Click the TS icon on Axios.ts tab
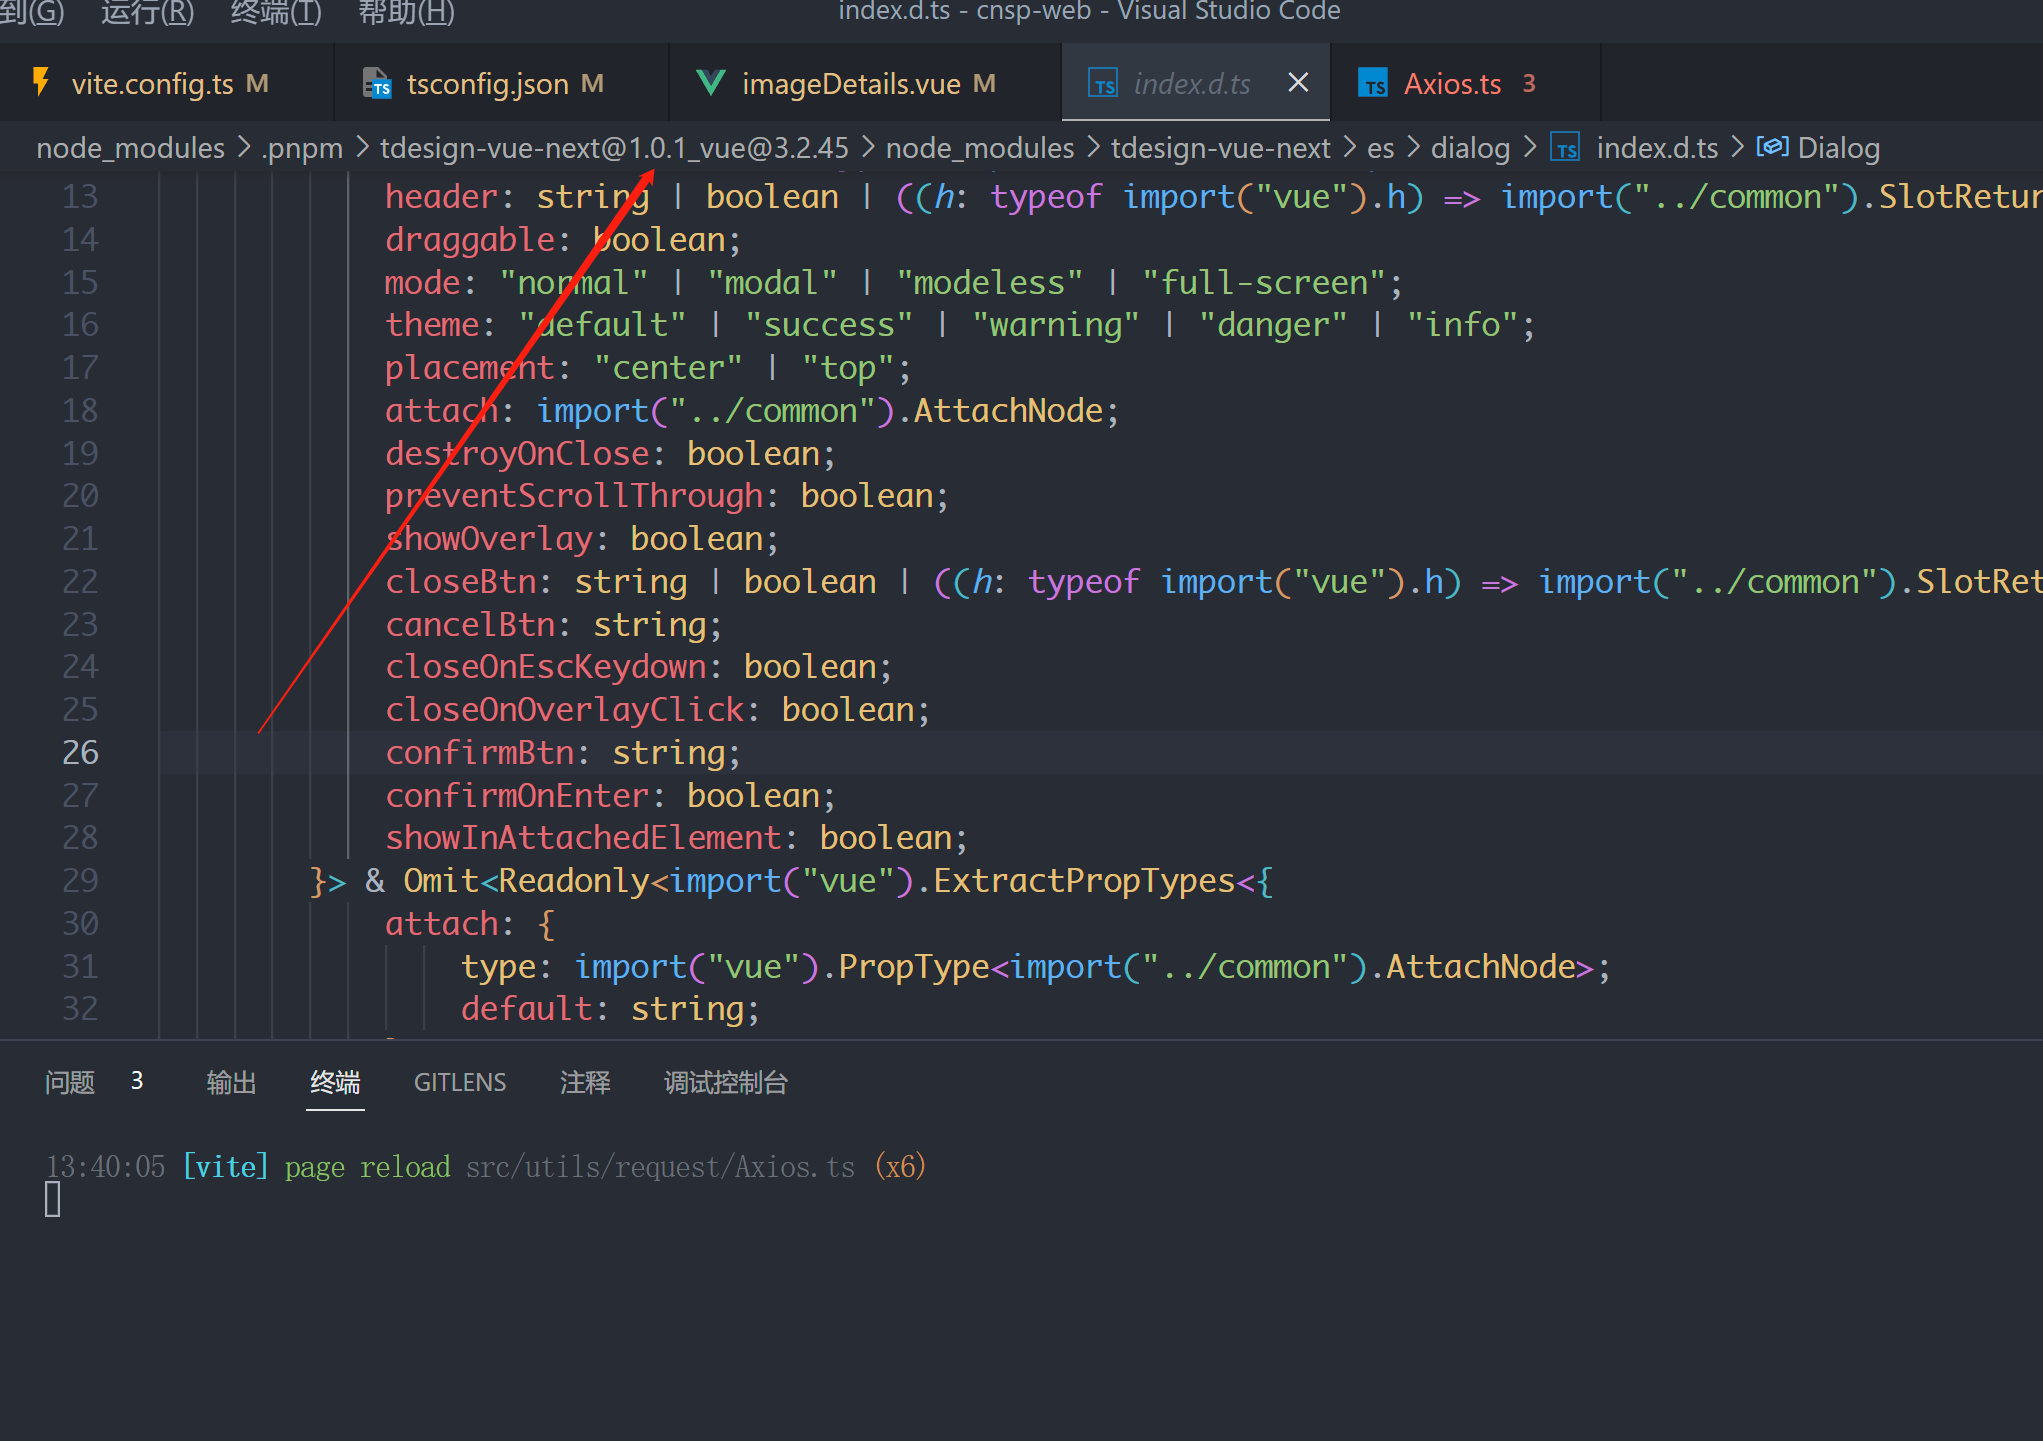 tap(1373, 83)
